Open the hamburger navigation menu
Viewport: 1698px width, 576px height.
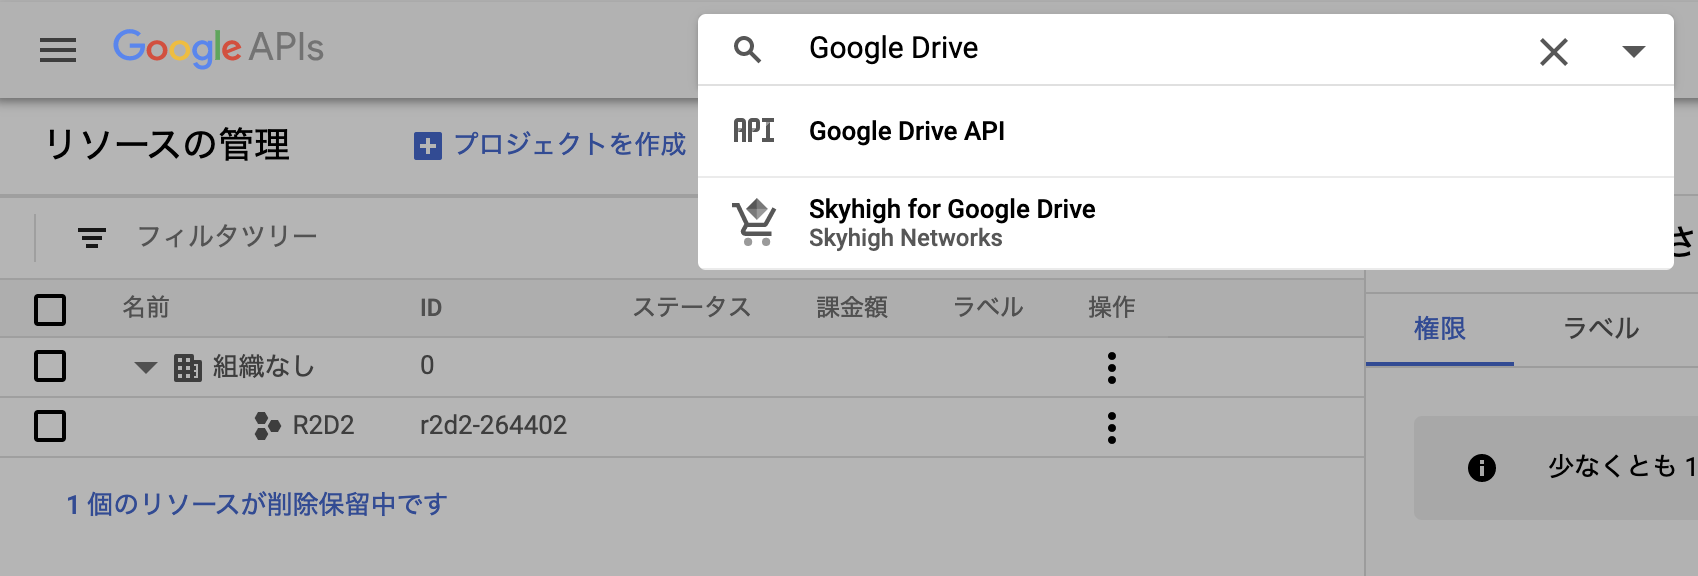tap(58, 49)
